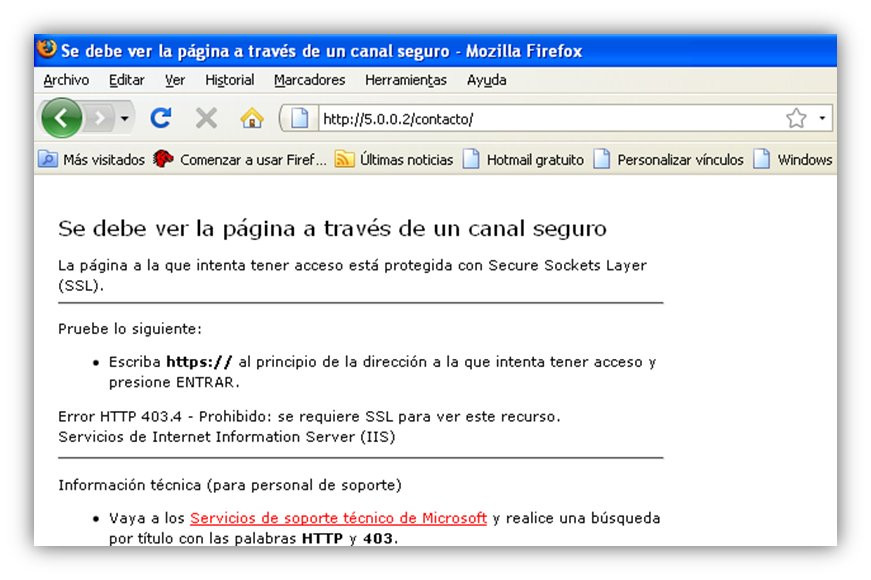
Task: Open the Ayuda menu
Action: (487, 80)
